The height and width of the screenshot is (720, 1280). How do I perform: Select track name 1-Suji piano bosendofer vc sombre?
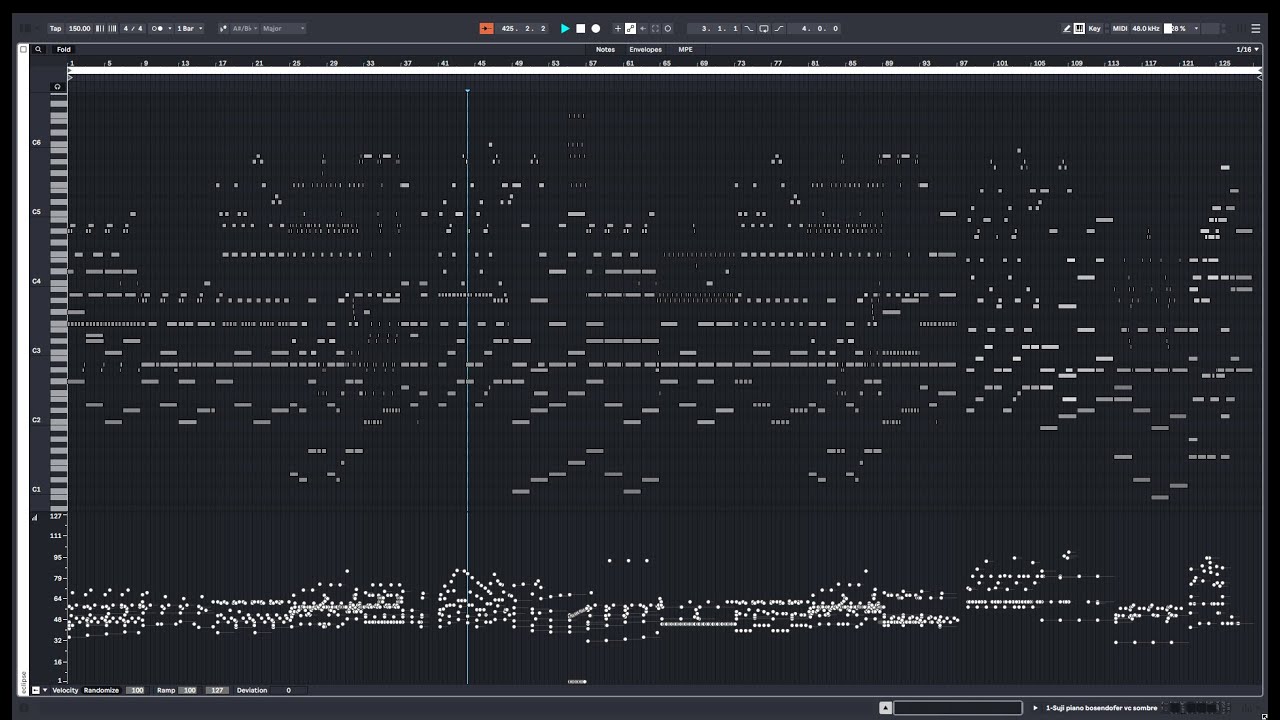pyautogui.click(x=1101, y=708)
